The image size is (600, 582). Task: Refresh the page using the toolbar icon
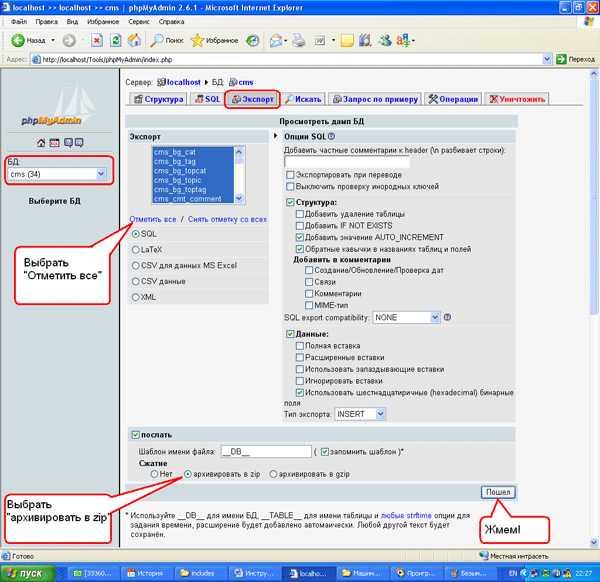click(x=116, y=40)
